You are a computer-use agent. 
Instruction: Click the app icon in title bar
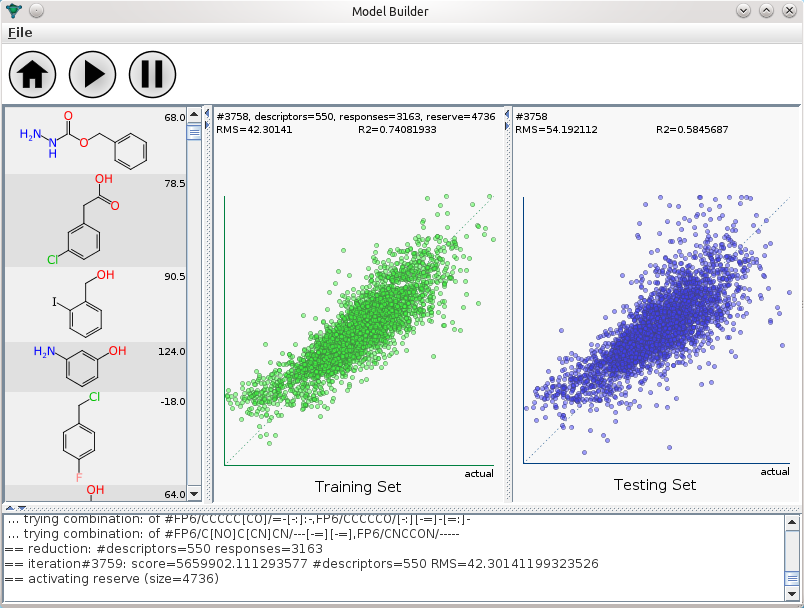[x=12, y=10]
